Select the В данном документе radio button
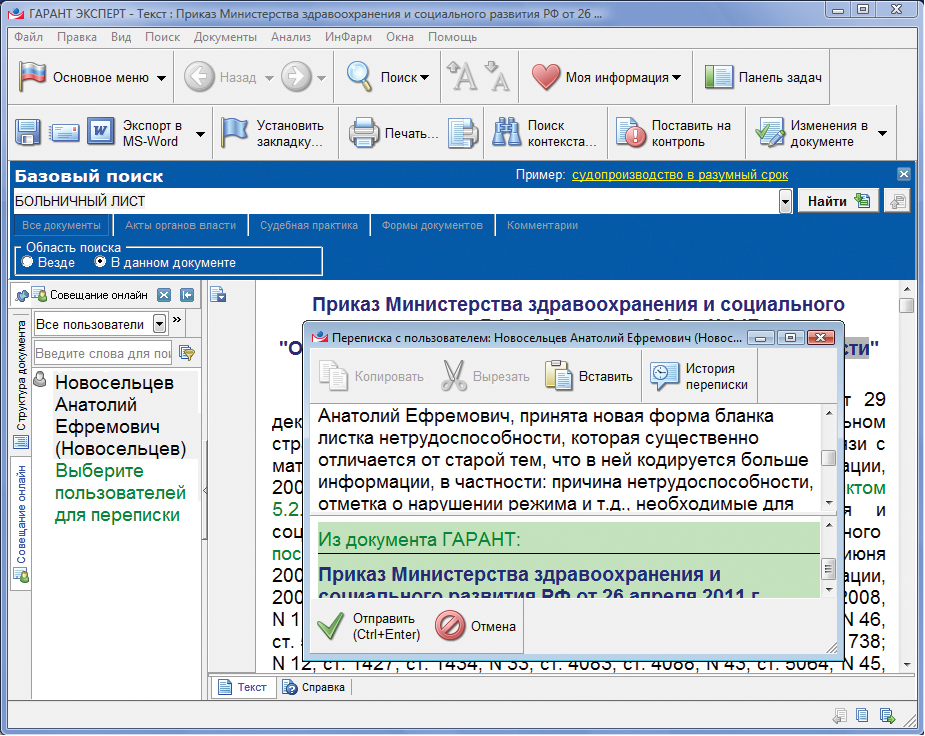 tap(100, 263)
